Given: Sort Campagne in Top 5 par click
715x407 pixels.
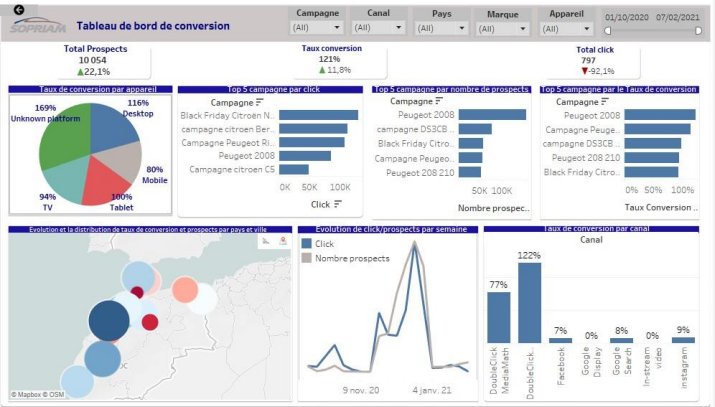Looking at the screenshot, I should 259,102.
